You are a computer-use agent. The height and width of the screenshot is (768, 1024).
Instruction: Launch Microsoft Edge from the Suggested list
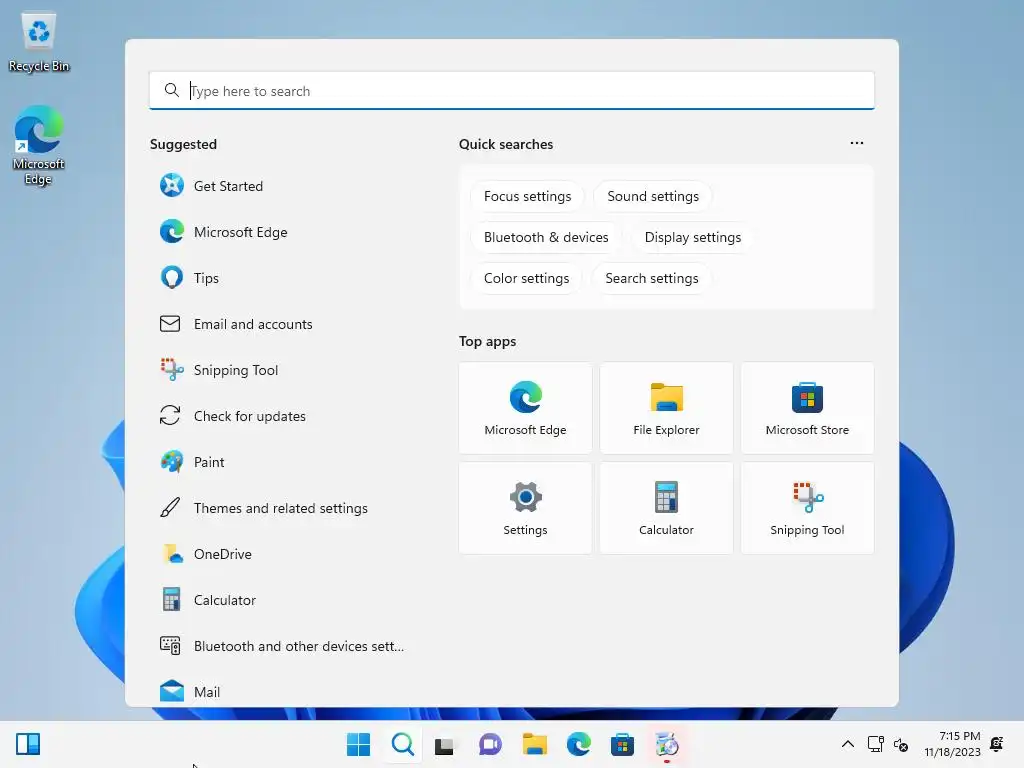pyautogui.click(x=284, y=232)
